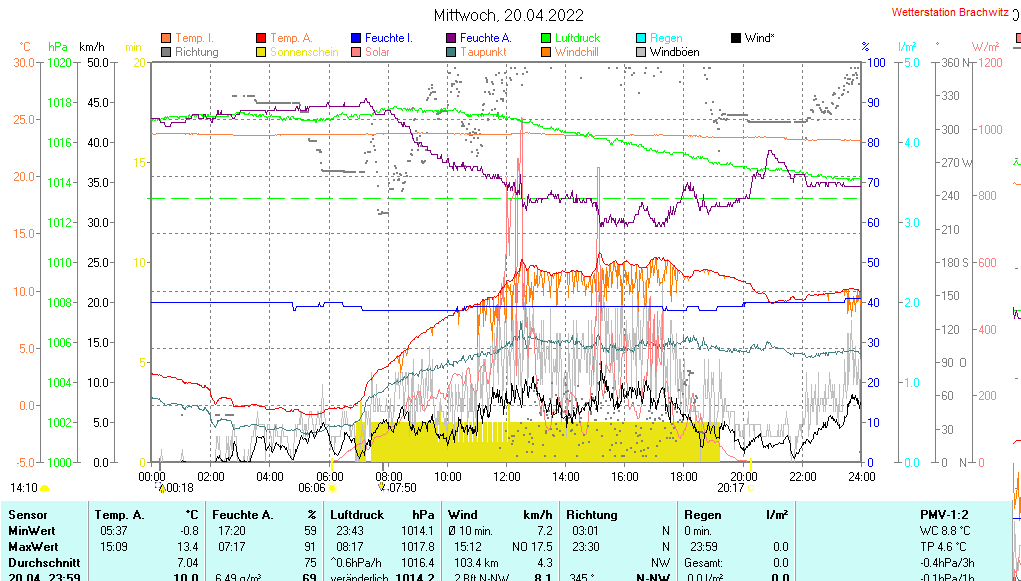Click the yellow Sonnenschein legend square
Viewport: 1021px width, 581px height.
261,52
